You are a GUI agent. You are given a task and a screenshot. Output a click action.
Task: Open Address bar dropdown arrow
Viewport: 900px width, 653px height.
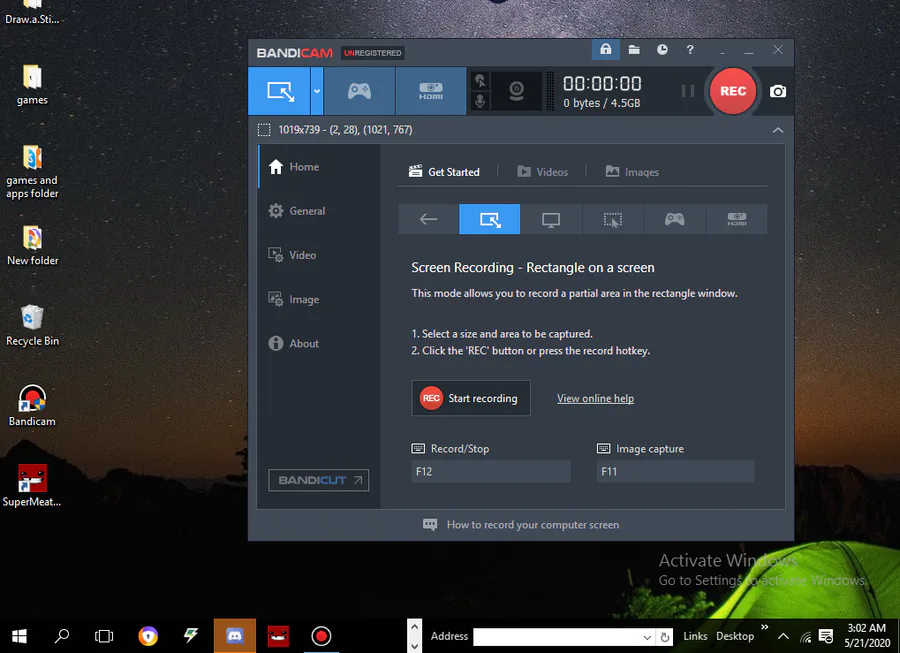(647, 637)
